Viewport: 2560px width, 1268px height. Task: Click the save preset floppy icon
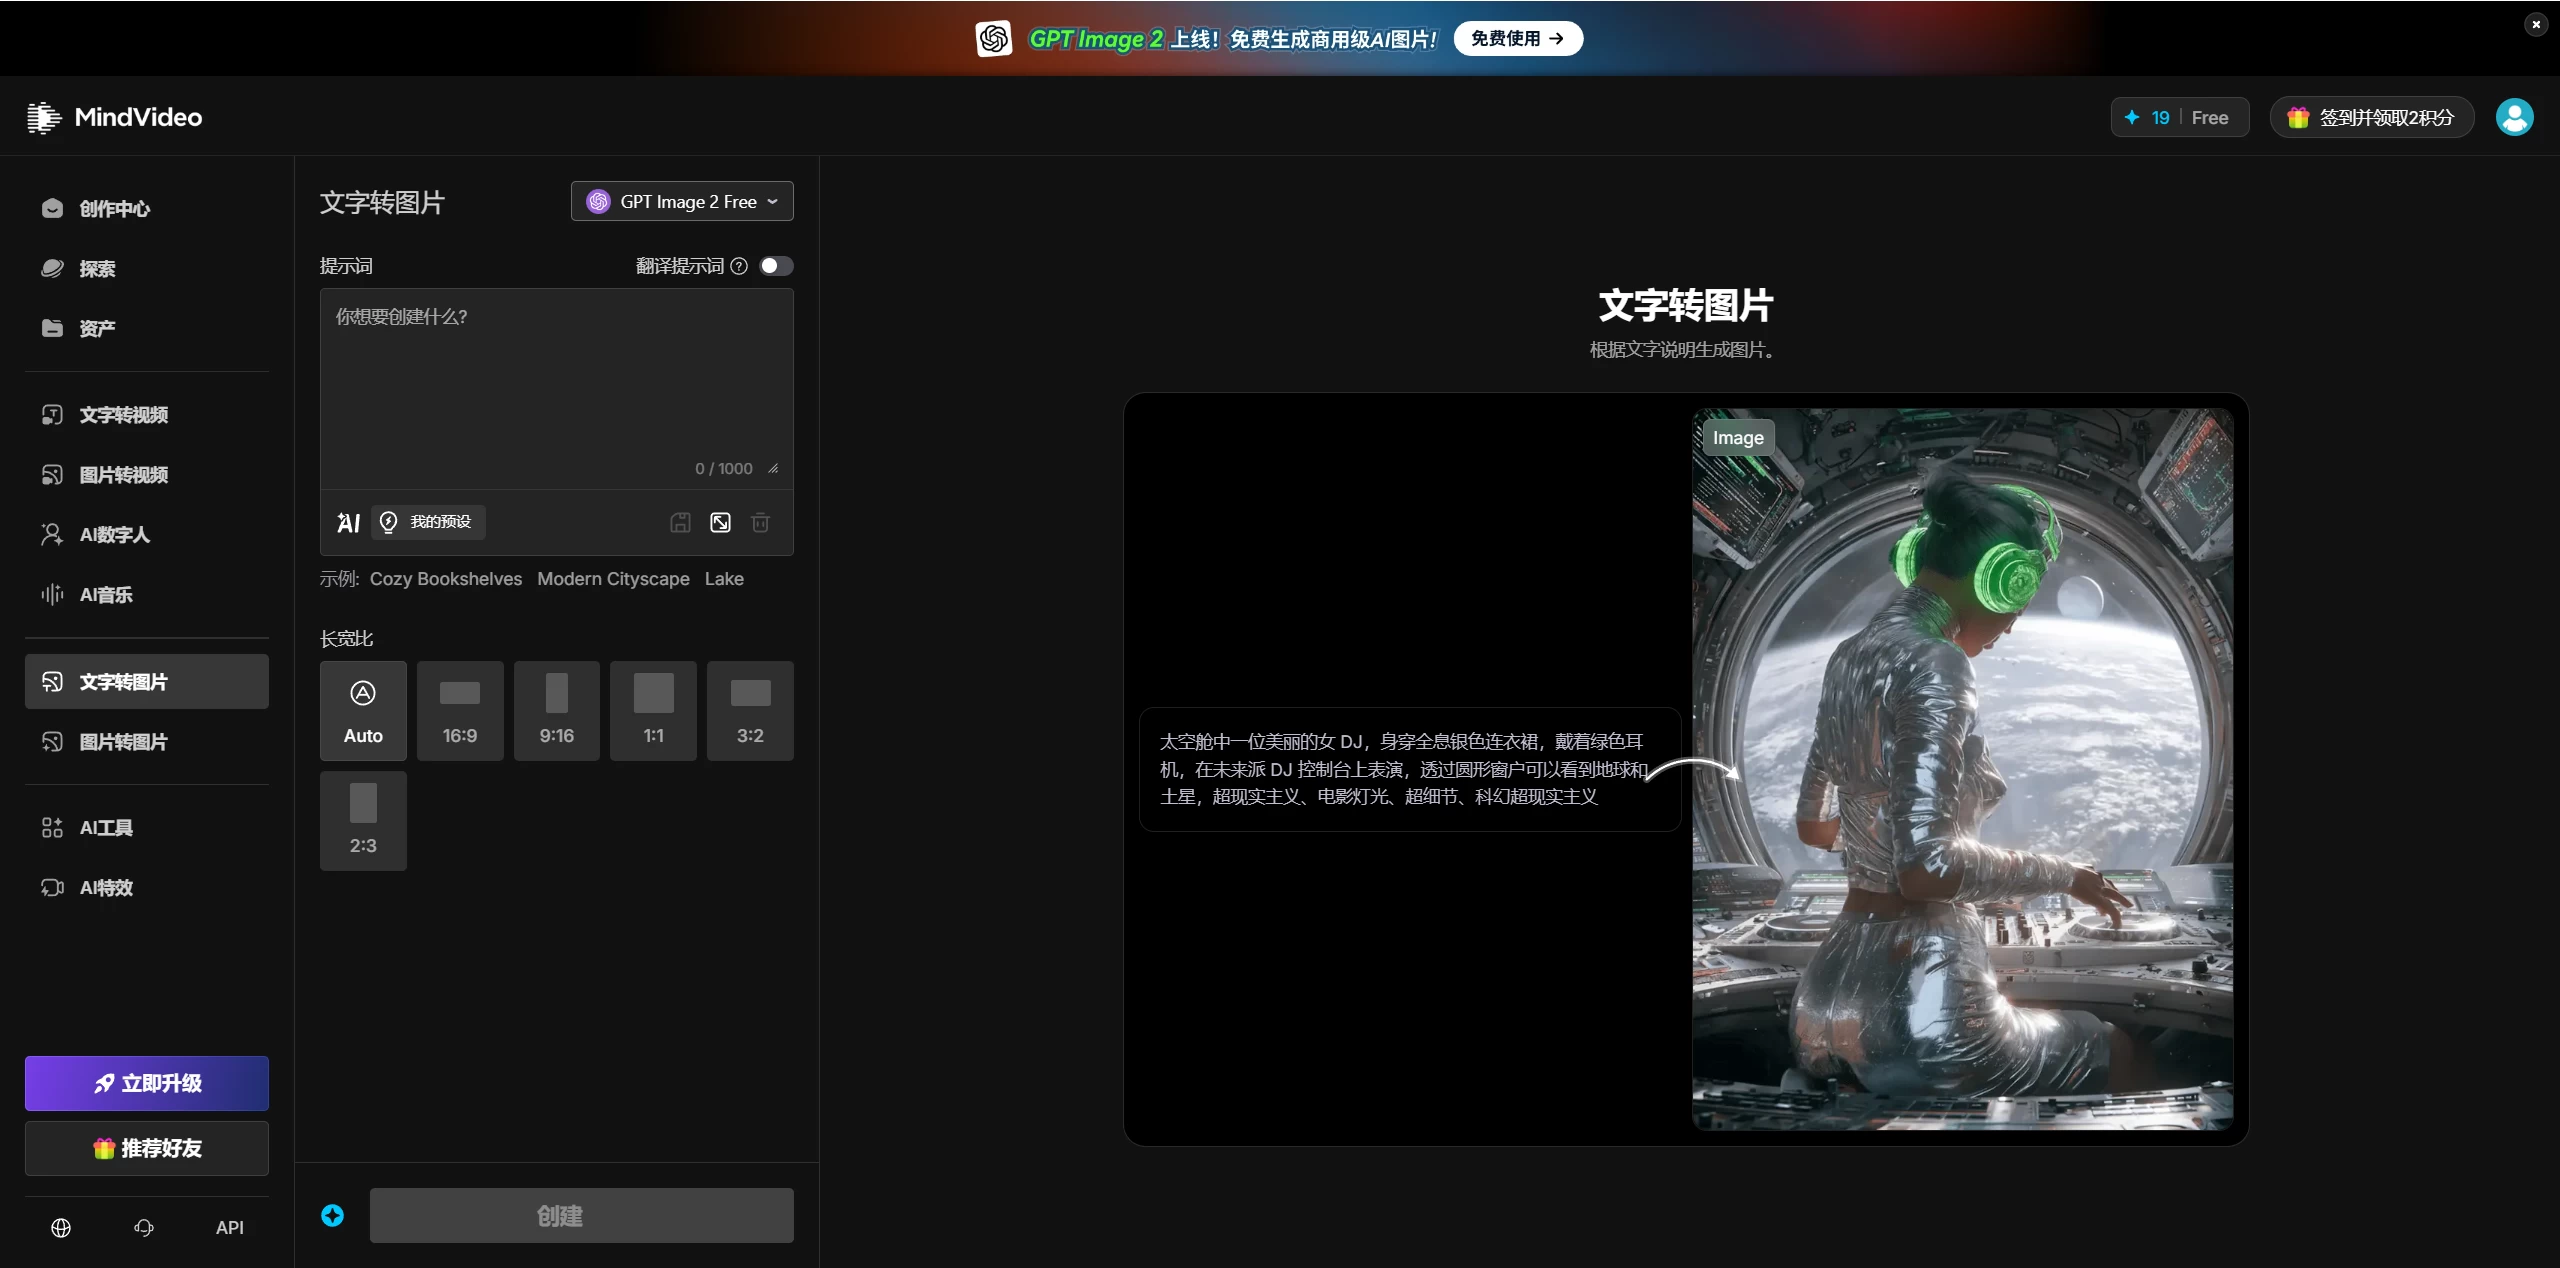coord(680,522)
